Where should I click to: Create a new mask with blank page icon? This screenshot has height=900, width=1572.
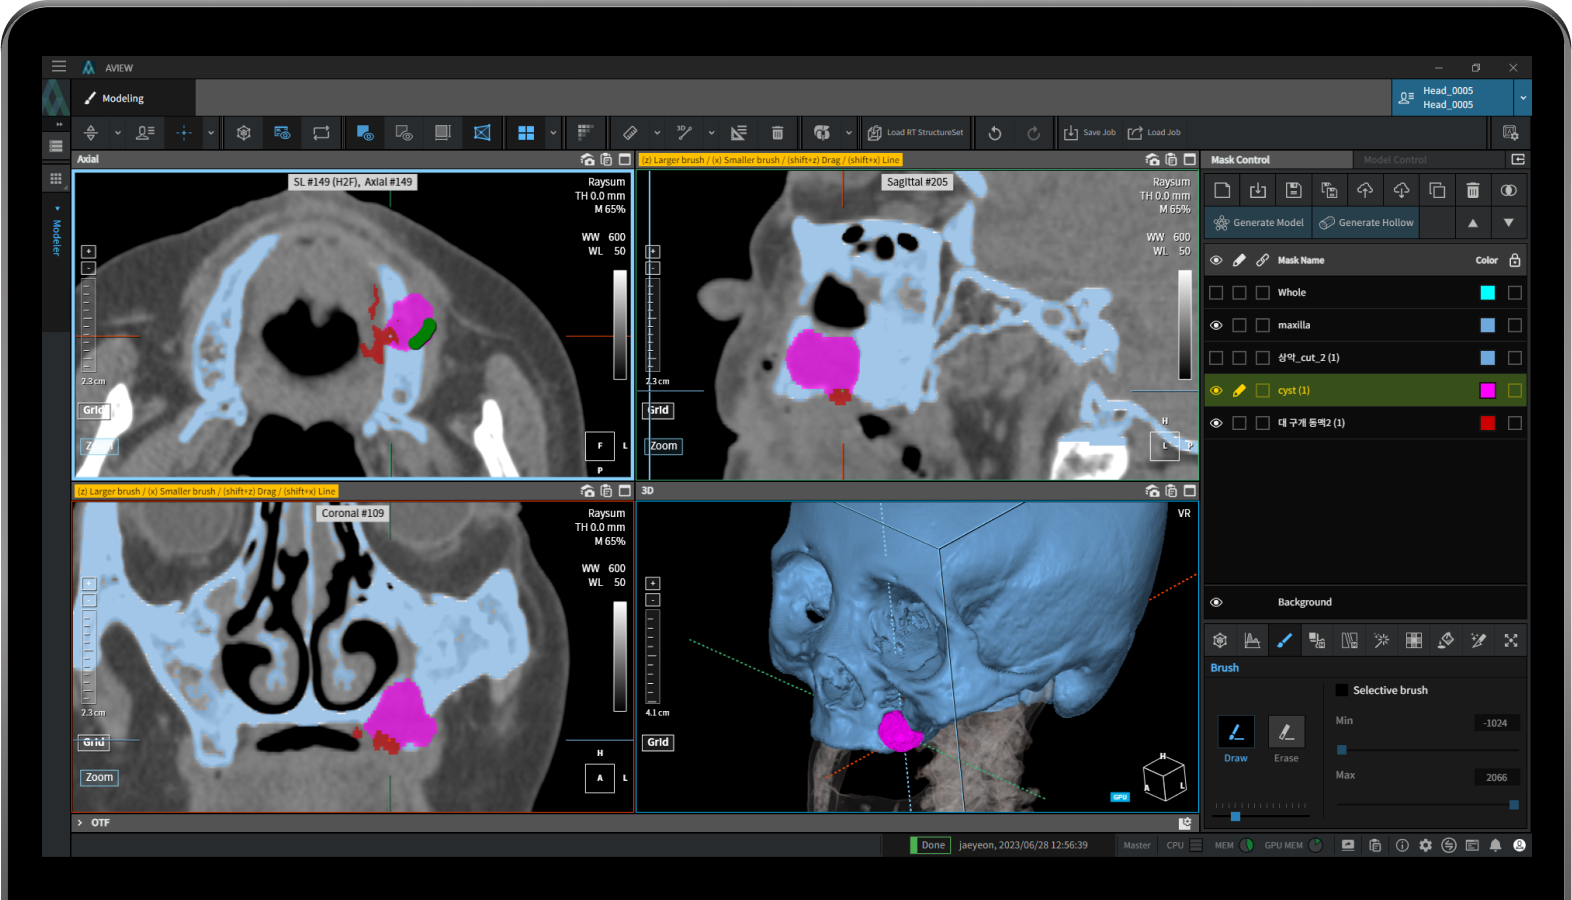tap(1222, 190)
